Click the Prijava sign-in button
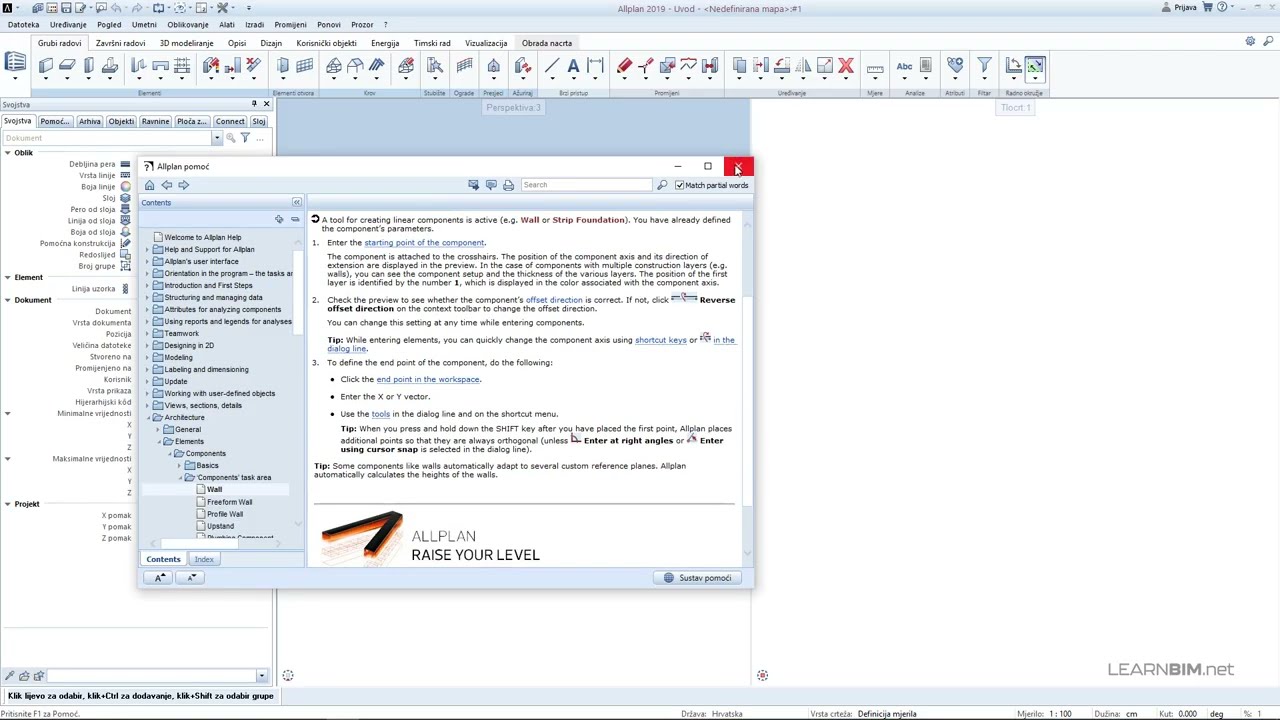The width and height of the screenshot is (1280, 720). click(x=1180, y=7)
